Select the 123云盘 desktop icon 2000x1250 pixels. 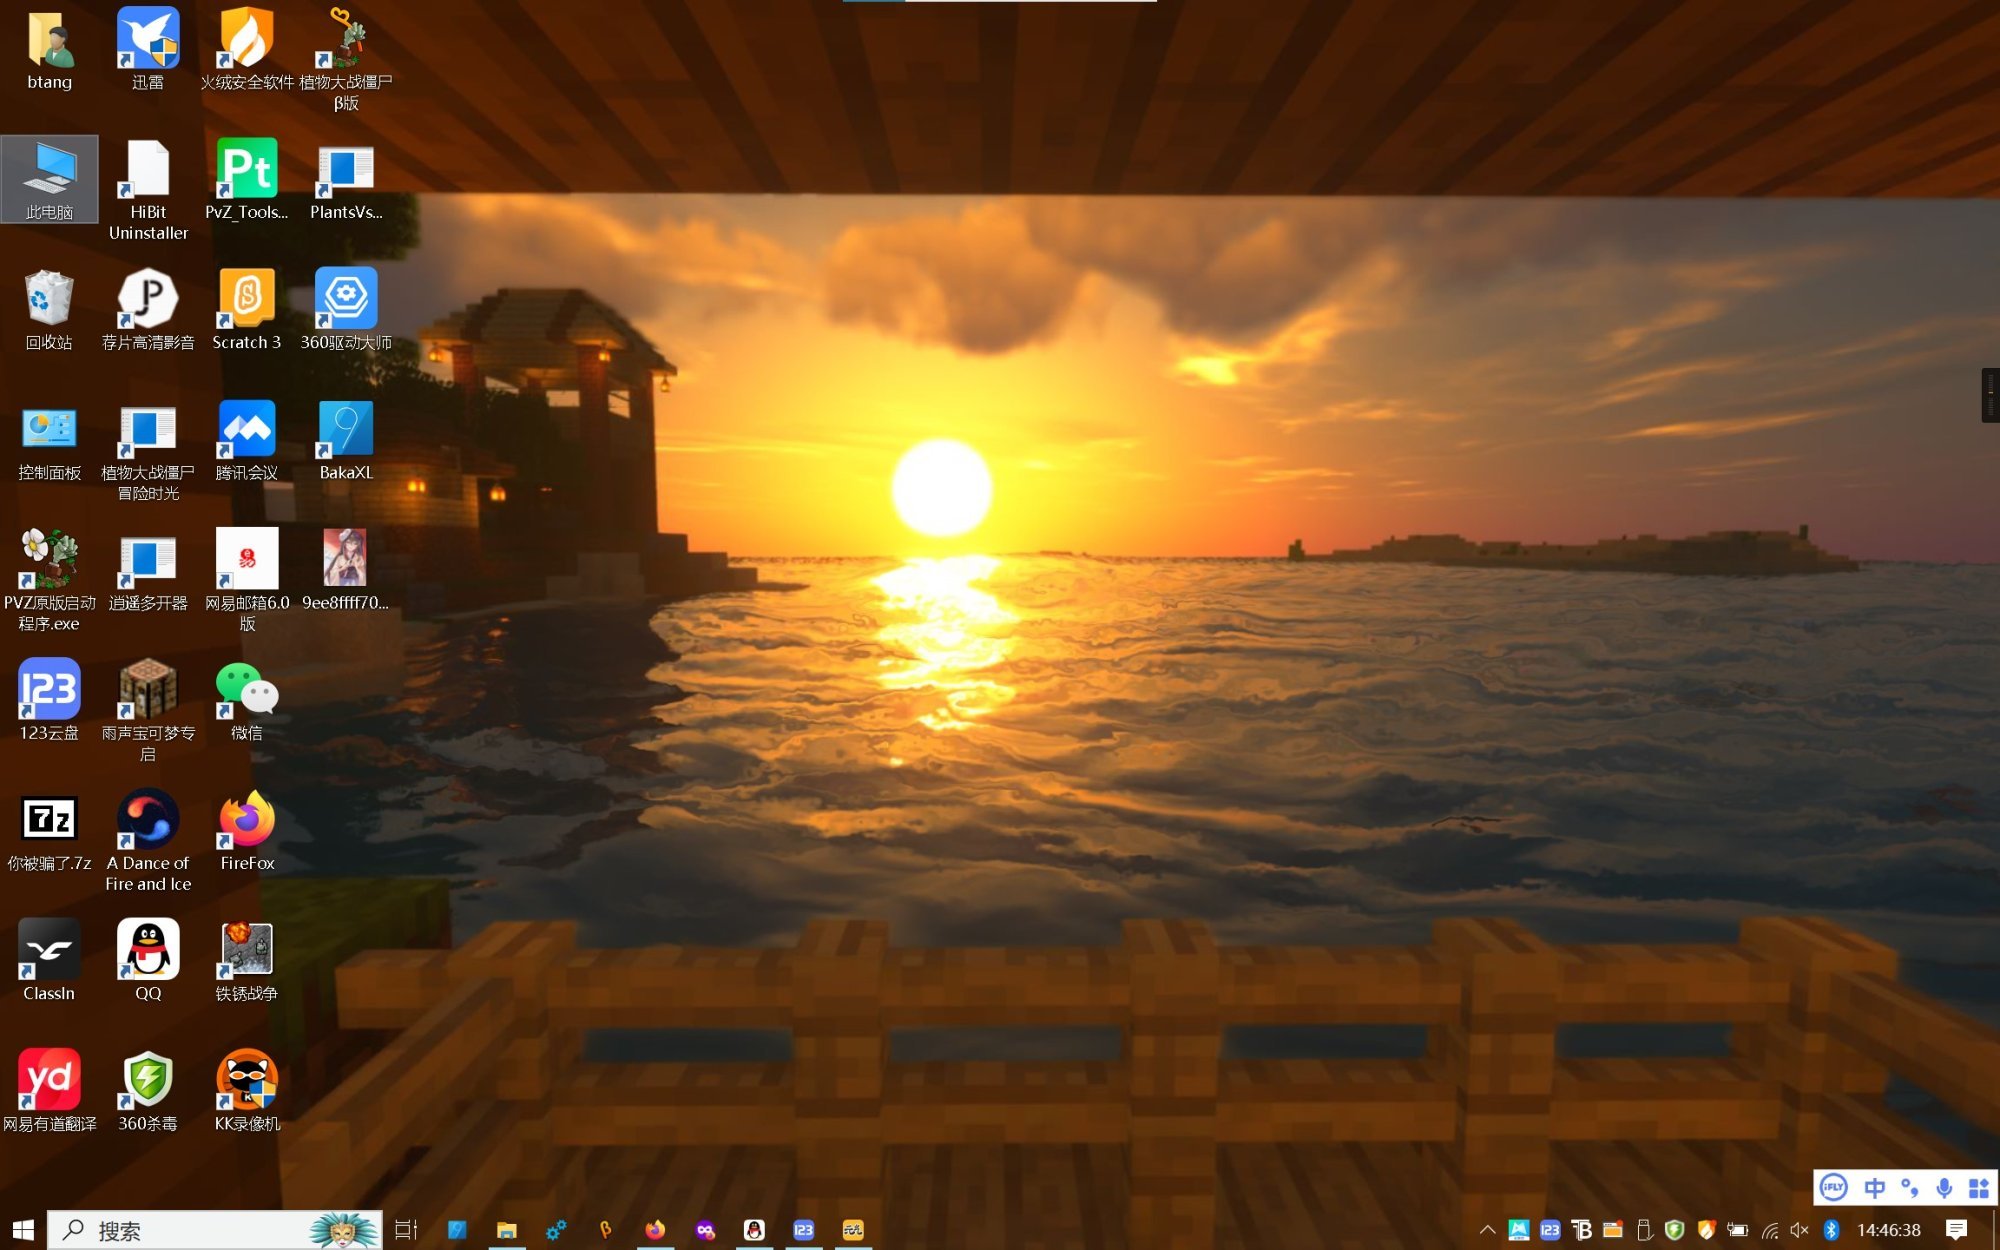49,701
